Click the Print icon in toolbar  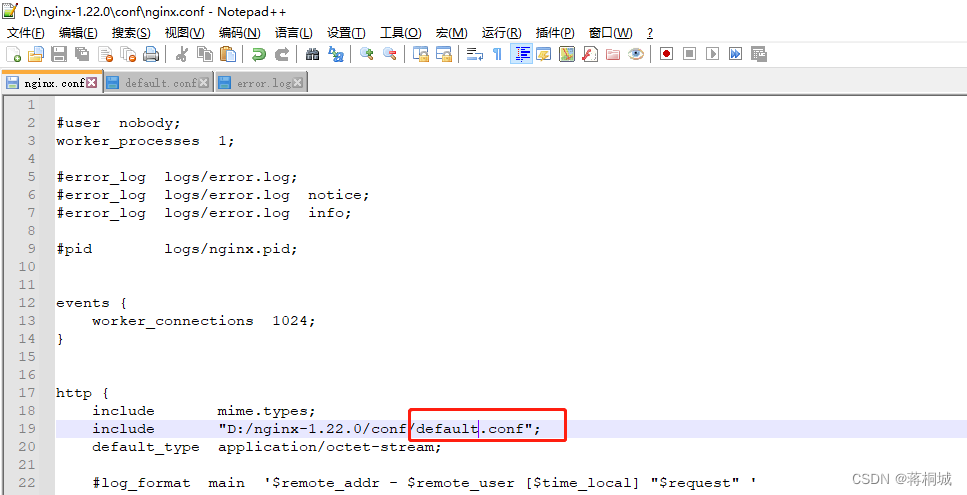coord(151,54)
